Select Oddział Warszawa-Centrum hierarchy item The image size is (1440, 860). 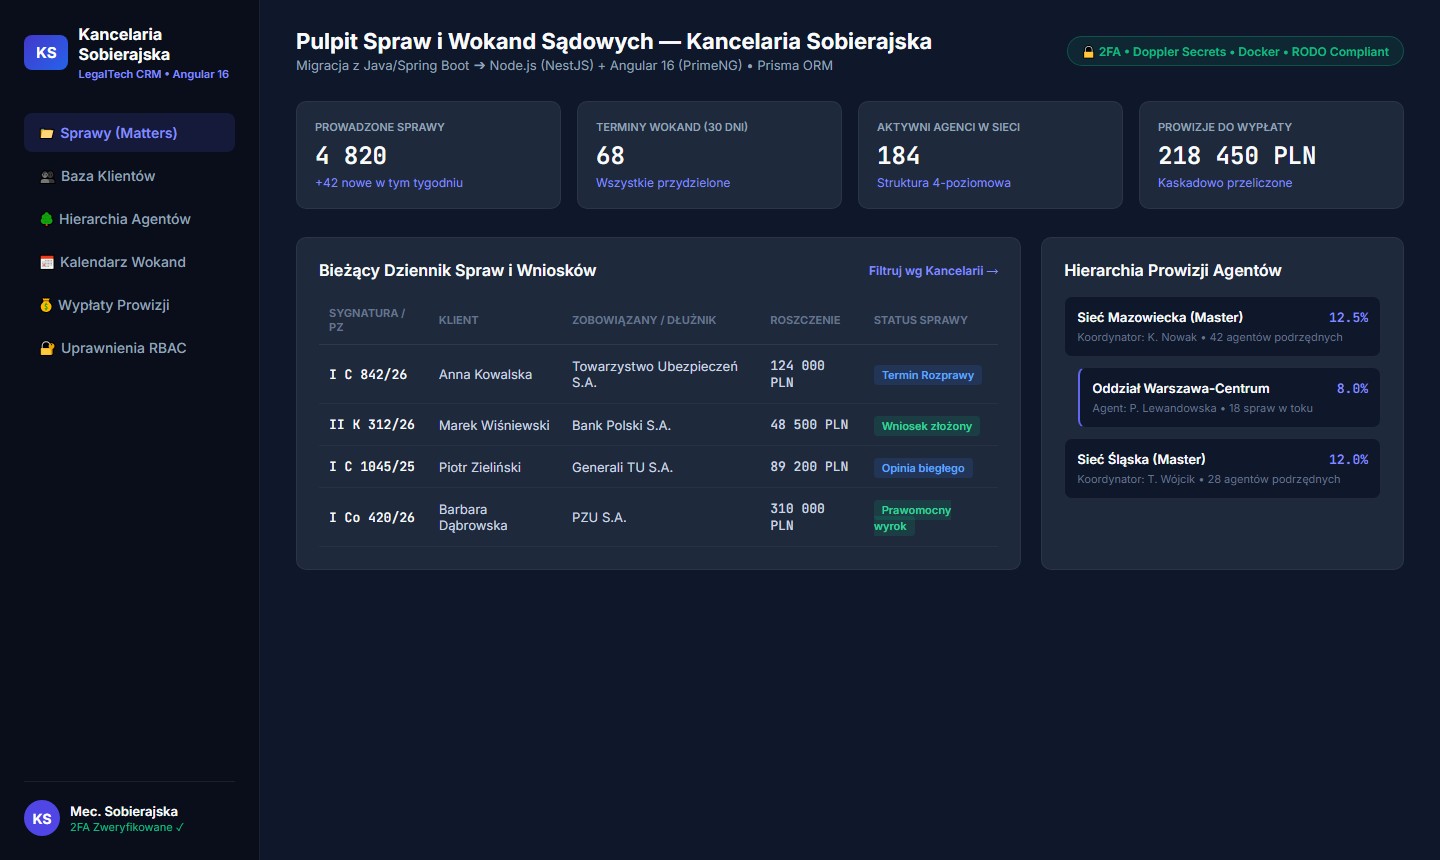coord(1229,397)
